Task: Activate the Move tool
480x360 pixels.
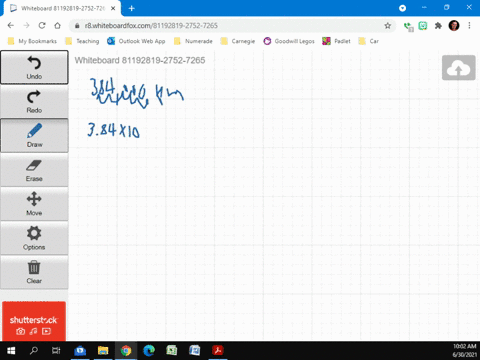Action: coord(34,204)
